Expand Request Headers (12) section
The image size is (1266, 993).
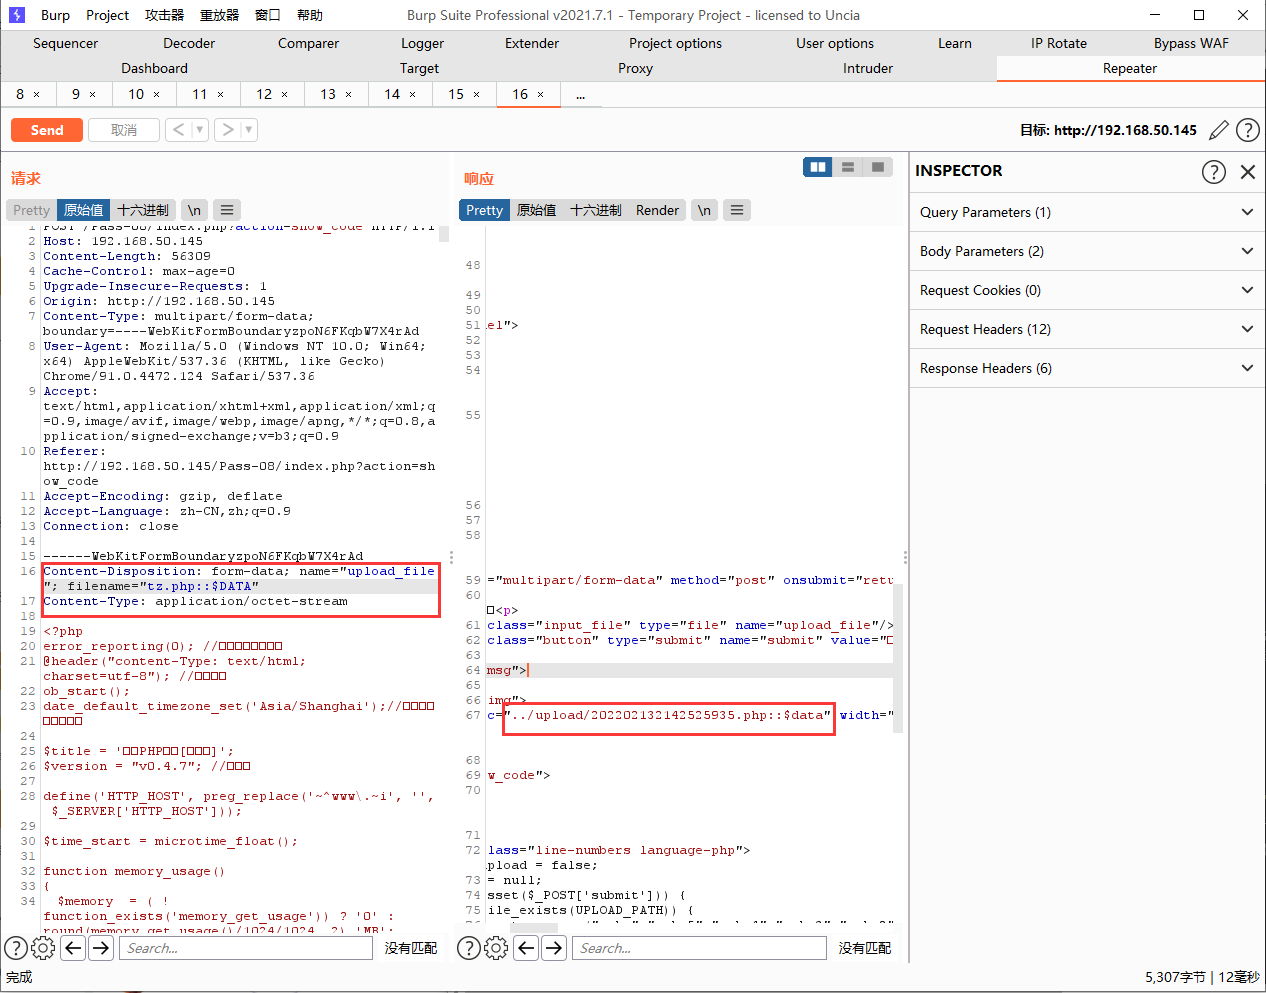[1087, 329]
